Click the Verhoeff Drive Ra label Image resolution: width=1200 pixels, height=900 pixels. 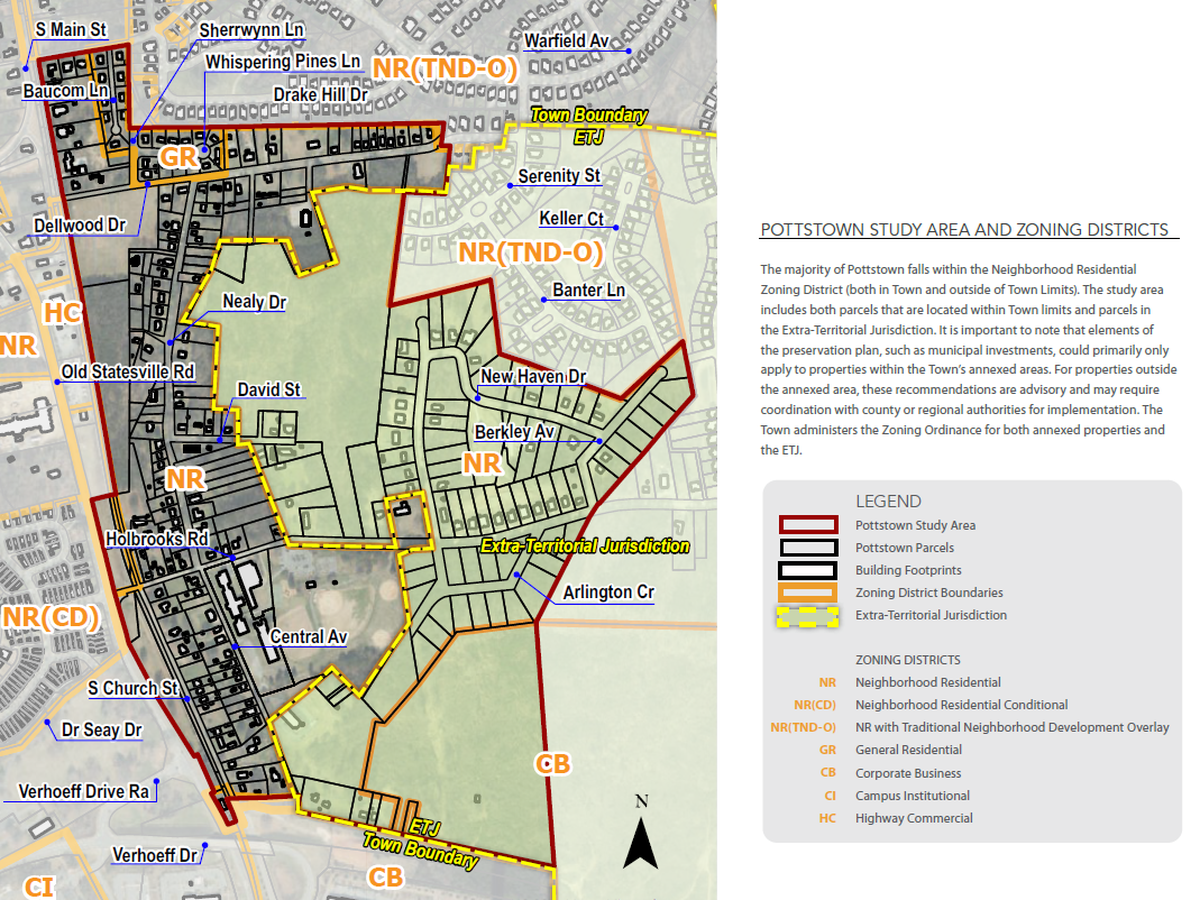[x=84, y=792]
